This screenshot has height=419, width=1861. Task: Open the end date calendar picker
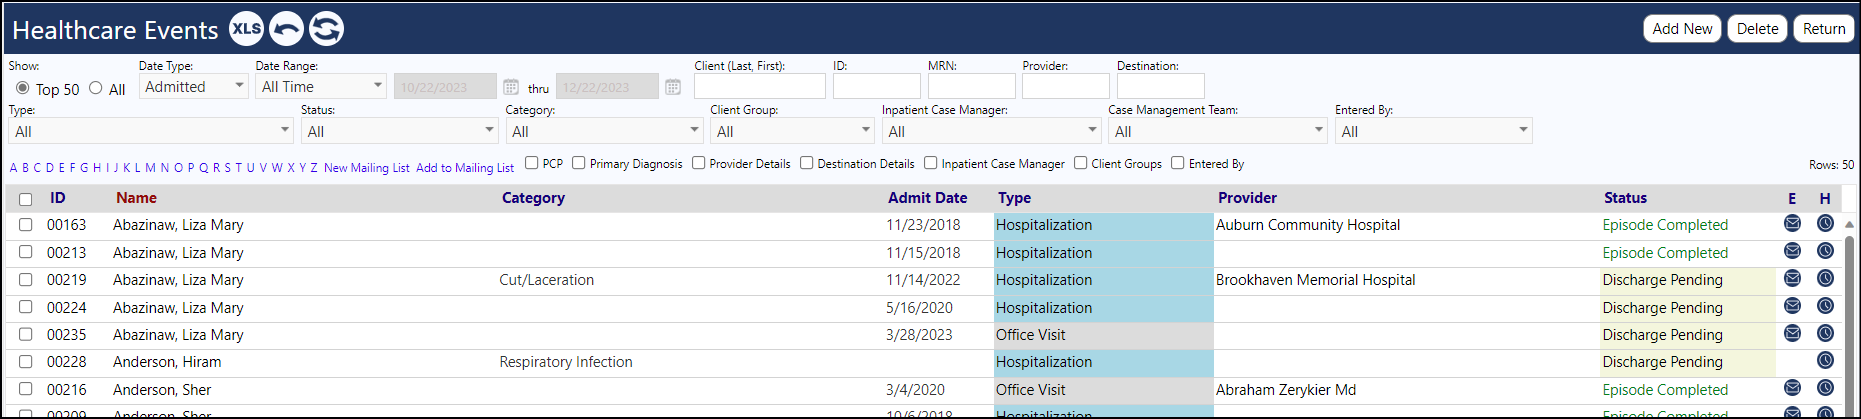coord(673,87)
